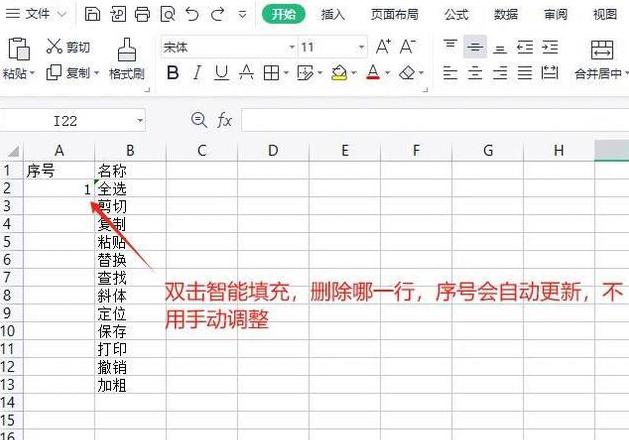Decrease font size with A- icon

point(408,47)
